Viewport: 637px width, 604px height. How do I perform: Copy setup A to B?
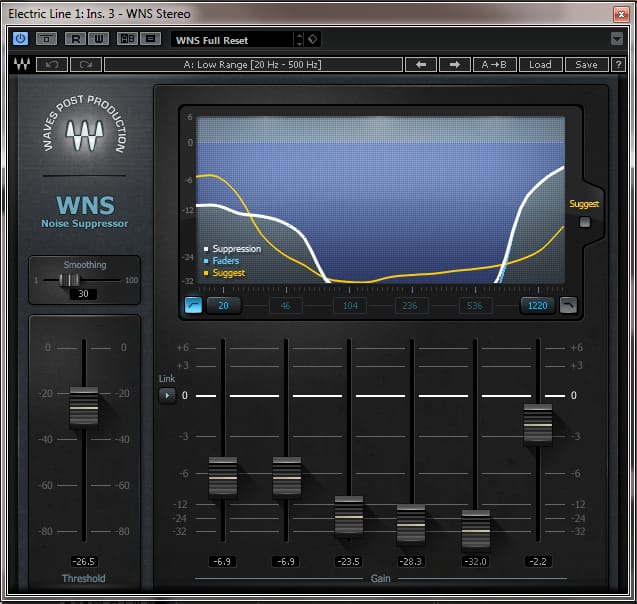point(494,65)
